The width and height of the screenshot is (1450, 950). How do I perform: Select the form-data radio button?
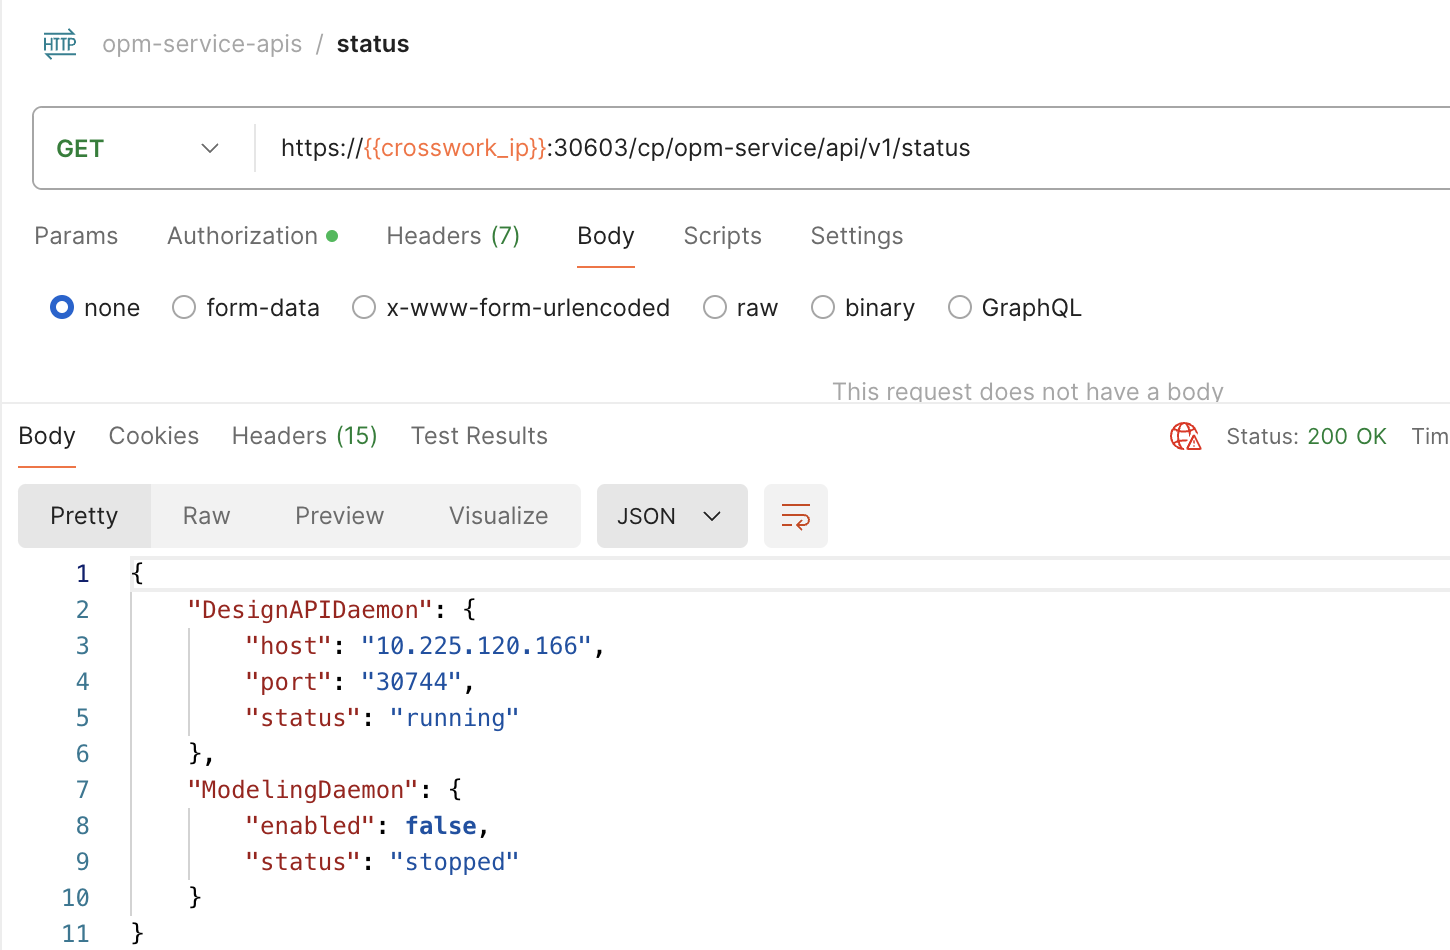184,307
